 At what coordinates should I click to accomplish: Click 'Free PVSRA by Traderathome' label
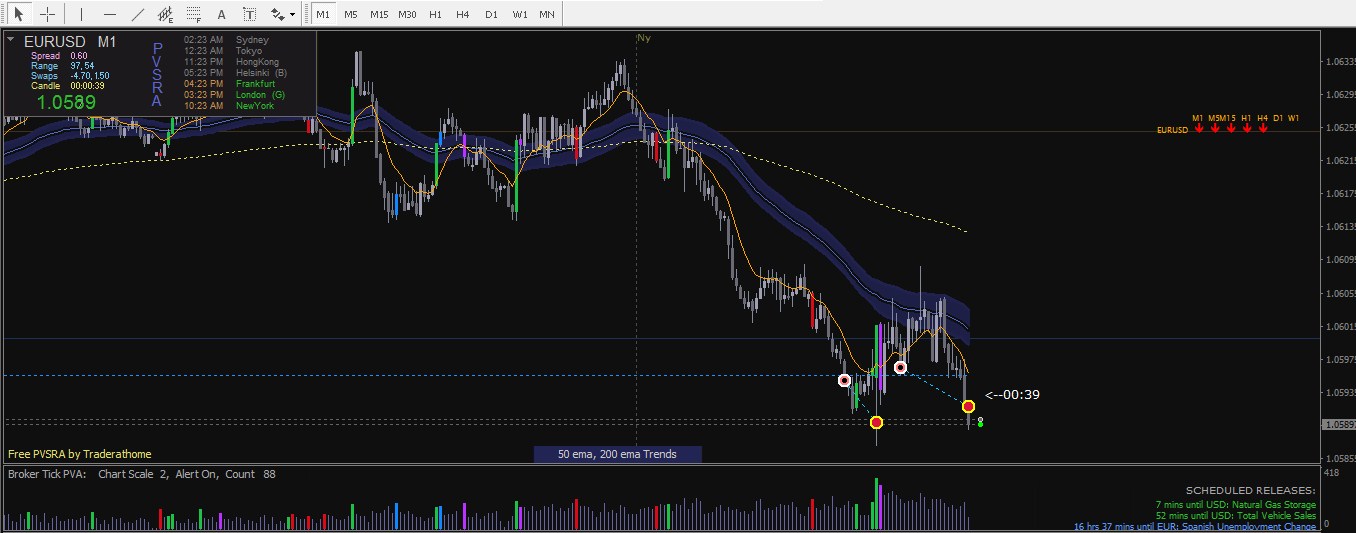point(79,454)
